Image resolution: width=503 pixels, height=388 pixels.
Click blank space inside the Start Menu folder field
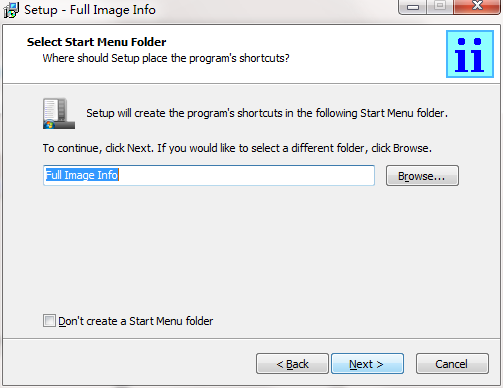coord(247,175)
